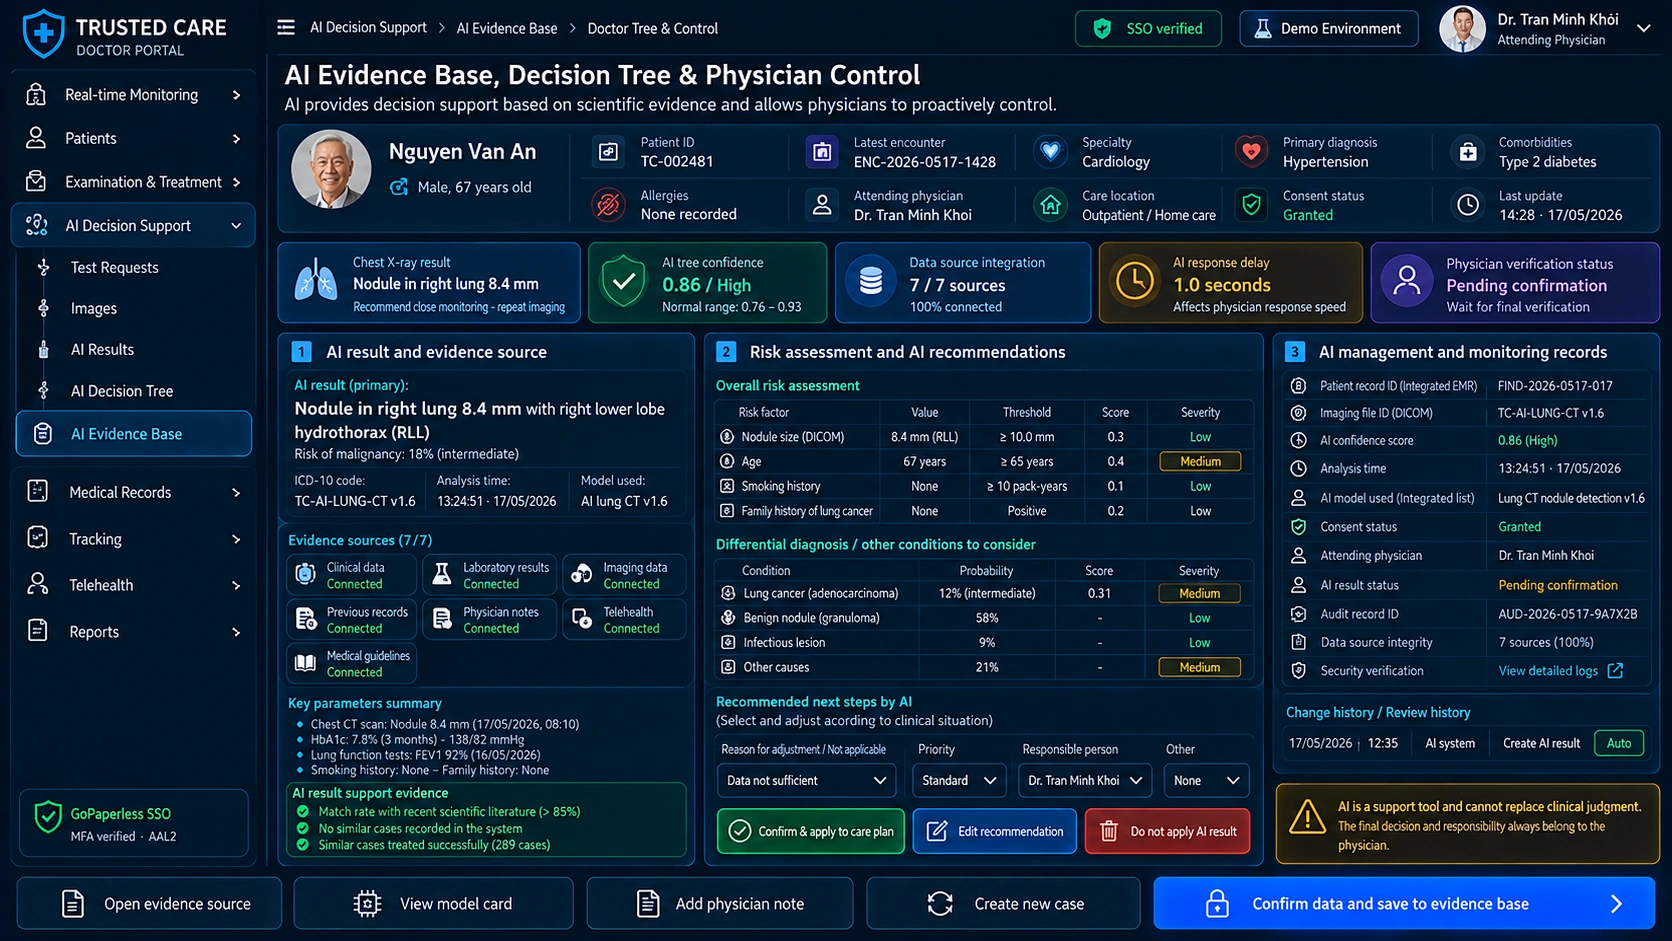Open View detailed logs link
The width and height of the screenshot is (1672, 941).
1548,671
